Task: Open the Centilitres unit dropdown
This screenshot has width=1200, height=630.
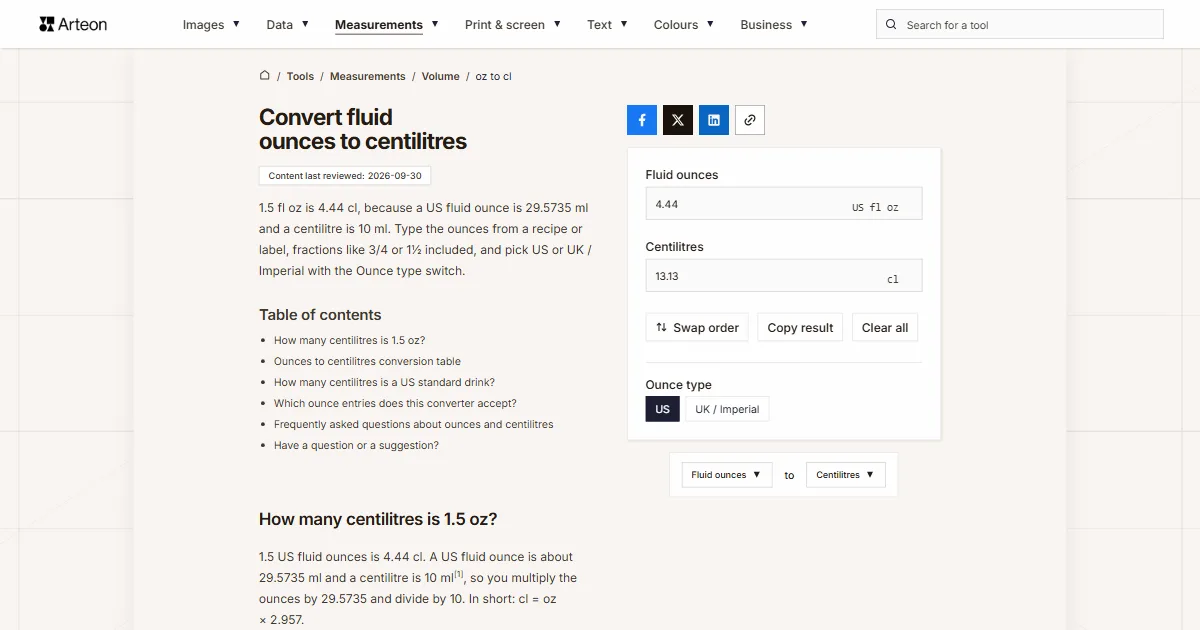Action: (846, 475)
